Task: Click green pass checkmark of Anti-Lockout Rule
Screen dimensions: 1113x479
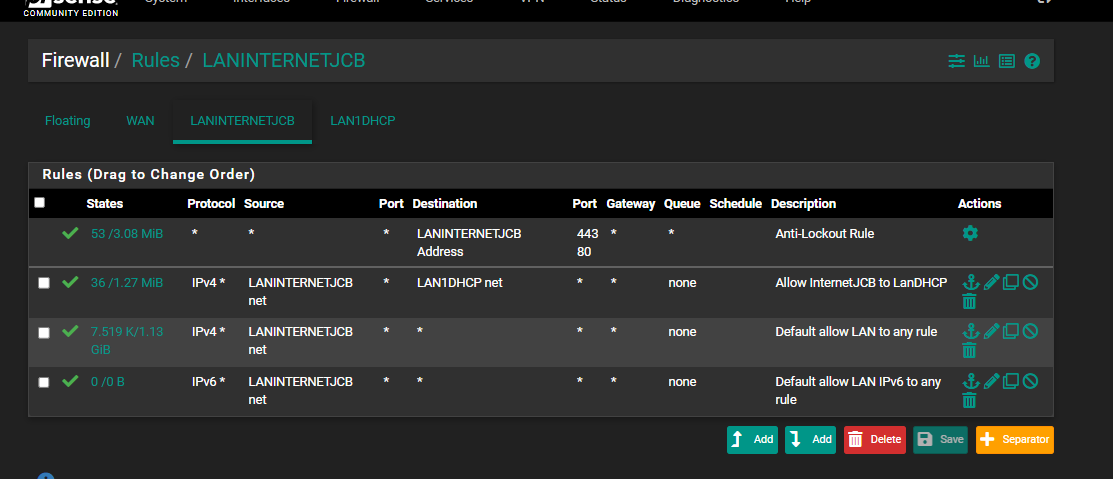Action: coord(70,233)
